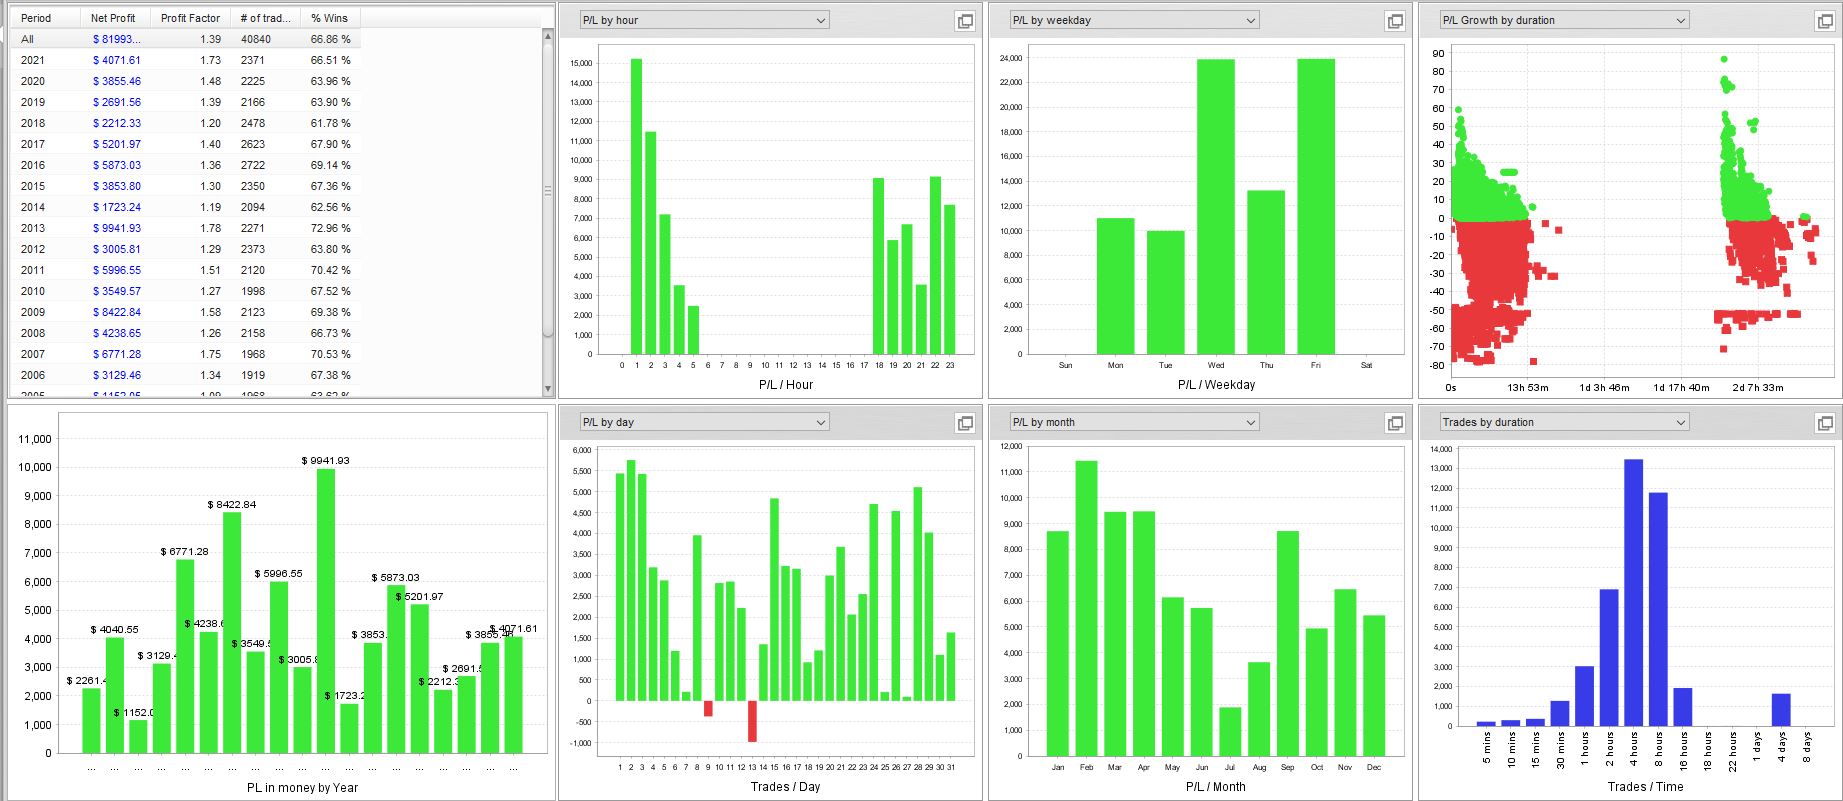Image resolution: width=1843 pixels, height=801 pixels.
Task: Pop out the P/L by hour chart
Action: [965, 21]
